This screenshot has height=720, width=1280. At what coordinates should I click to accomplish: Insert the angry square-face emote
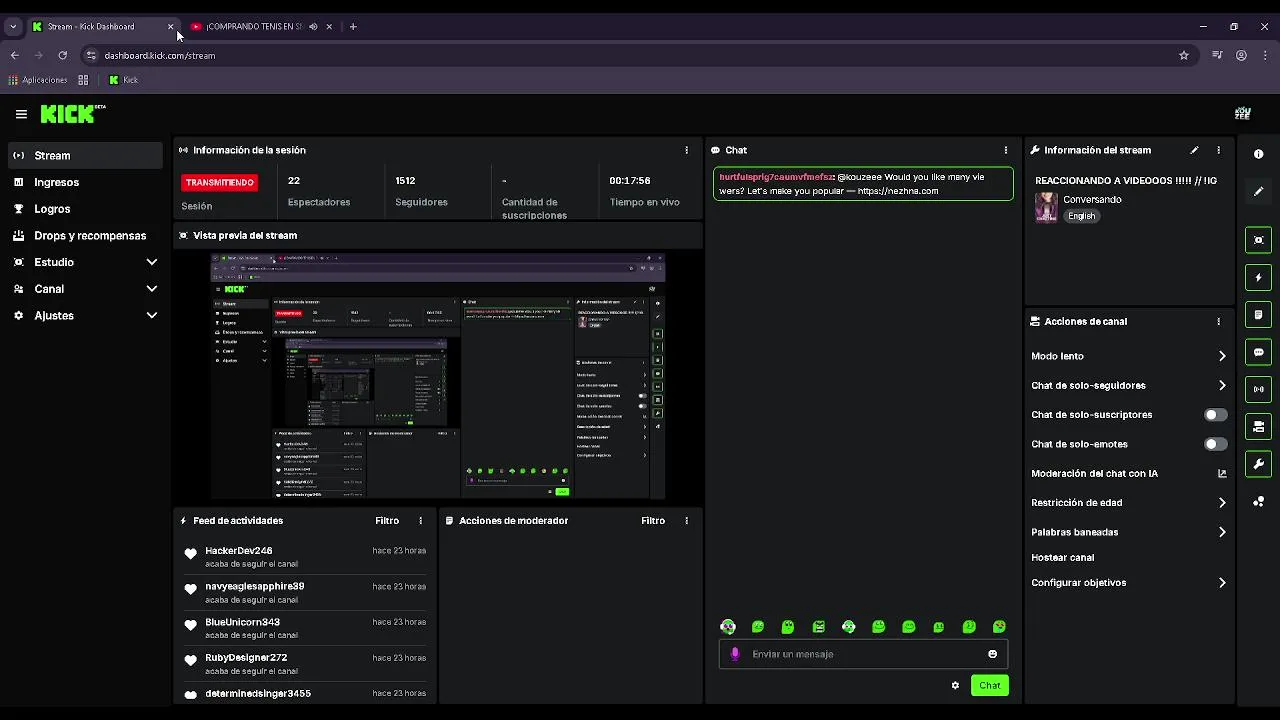[818, 627]
